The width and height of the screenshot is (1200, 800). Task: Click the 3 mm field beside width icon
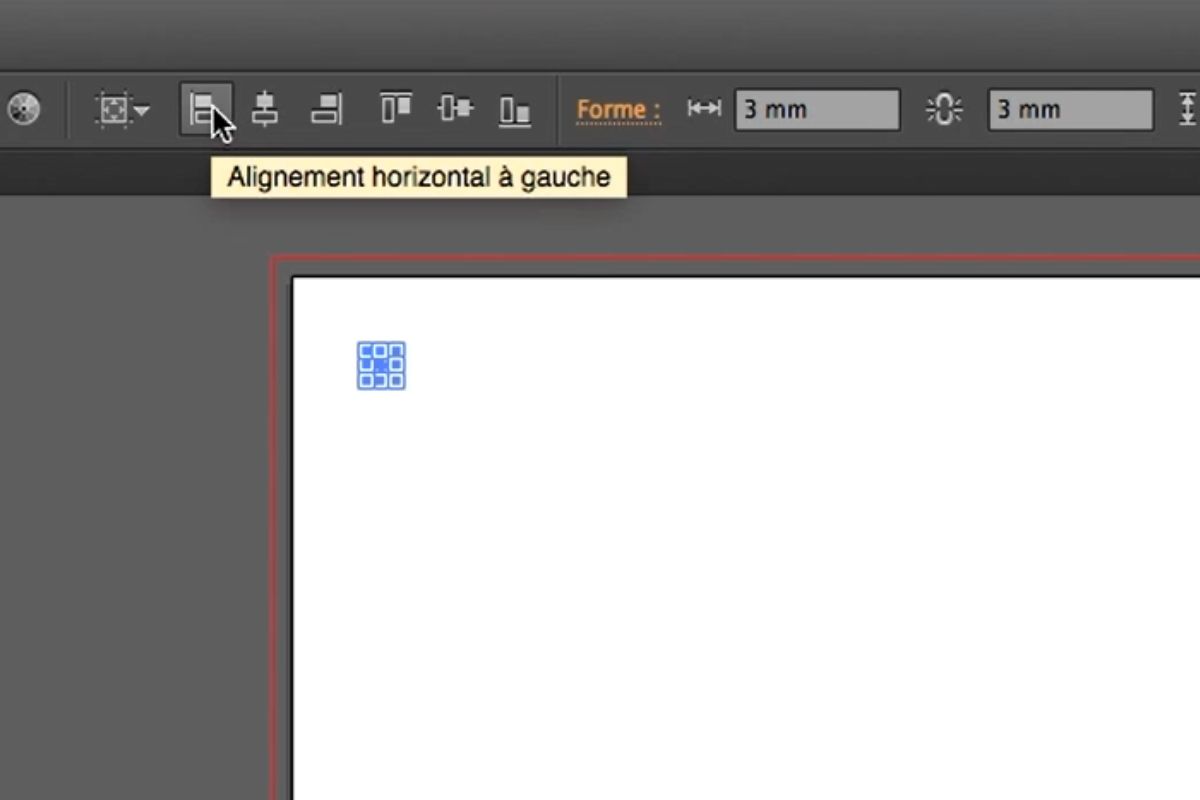coord(818,110)
